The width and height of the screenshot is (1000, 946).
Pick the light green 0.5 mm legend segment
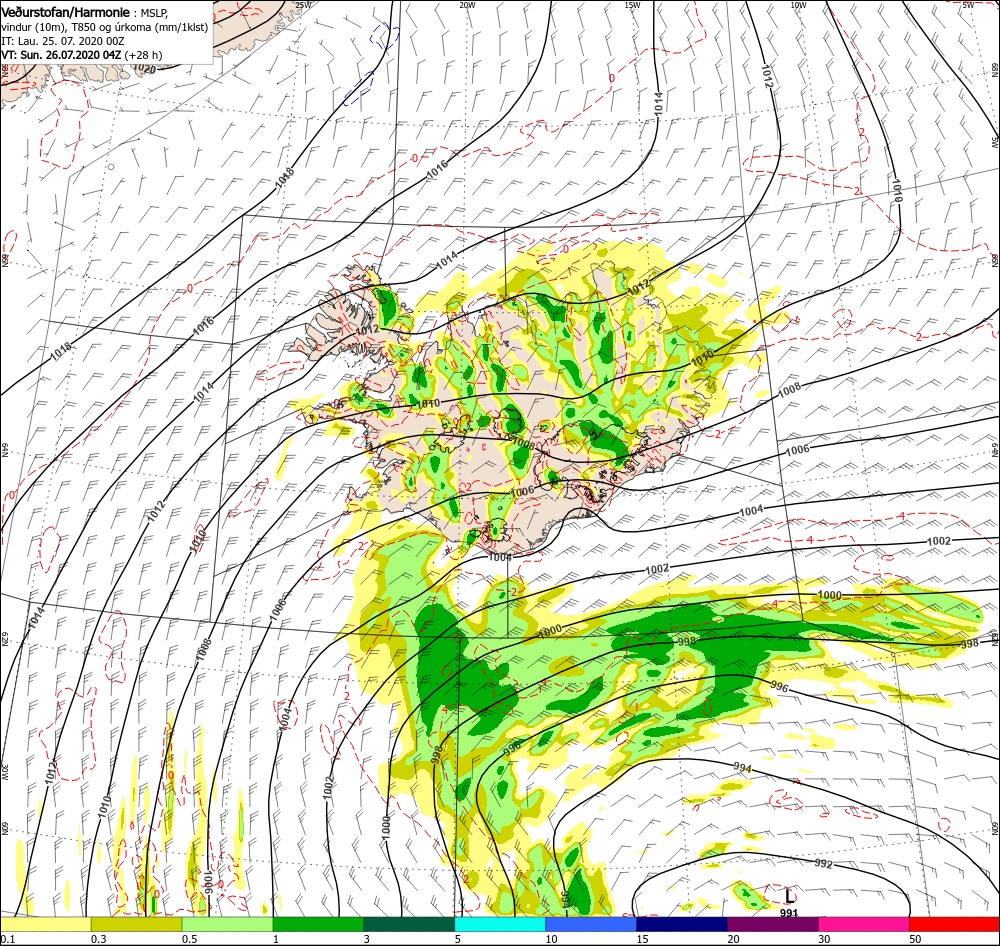tap(227, 924)
